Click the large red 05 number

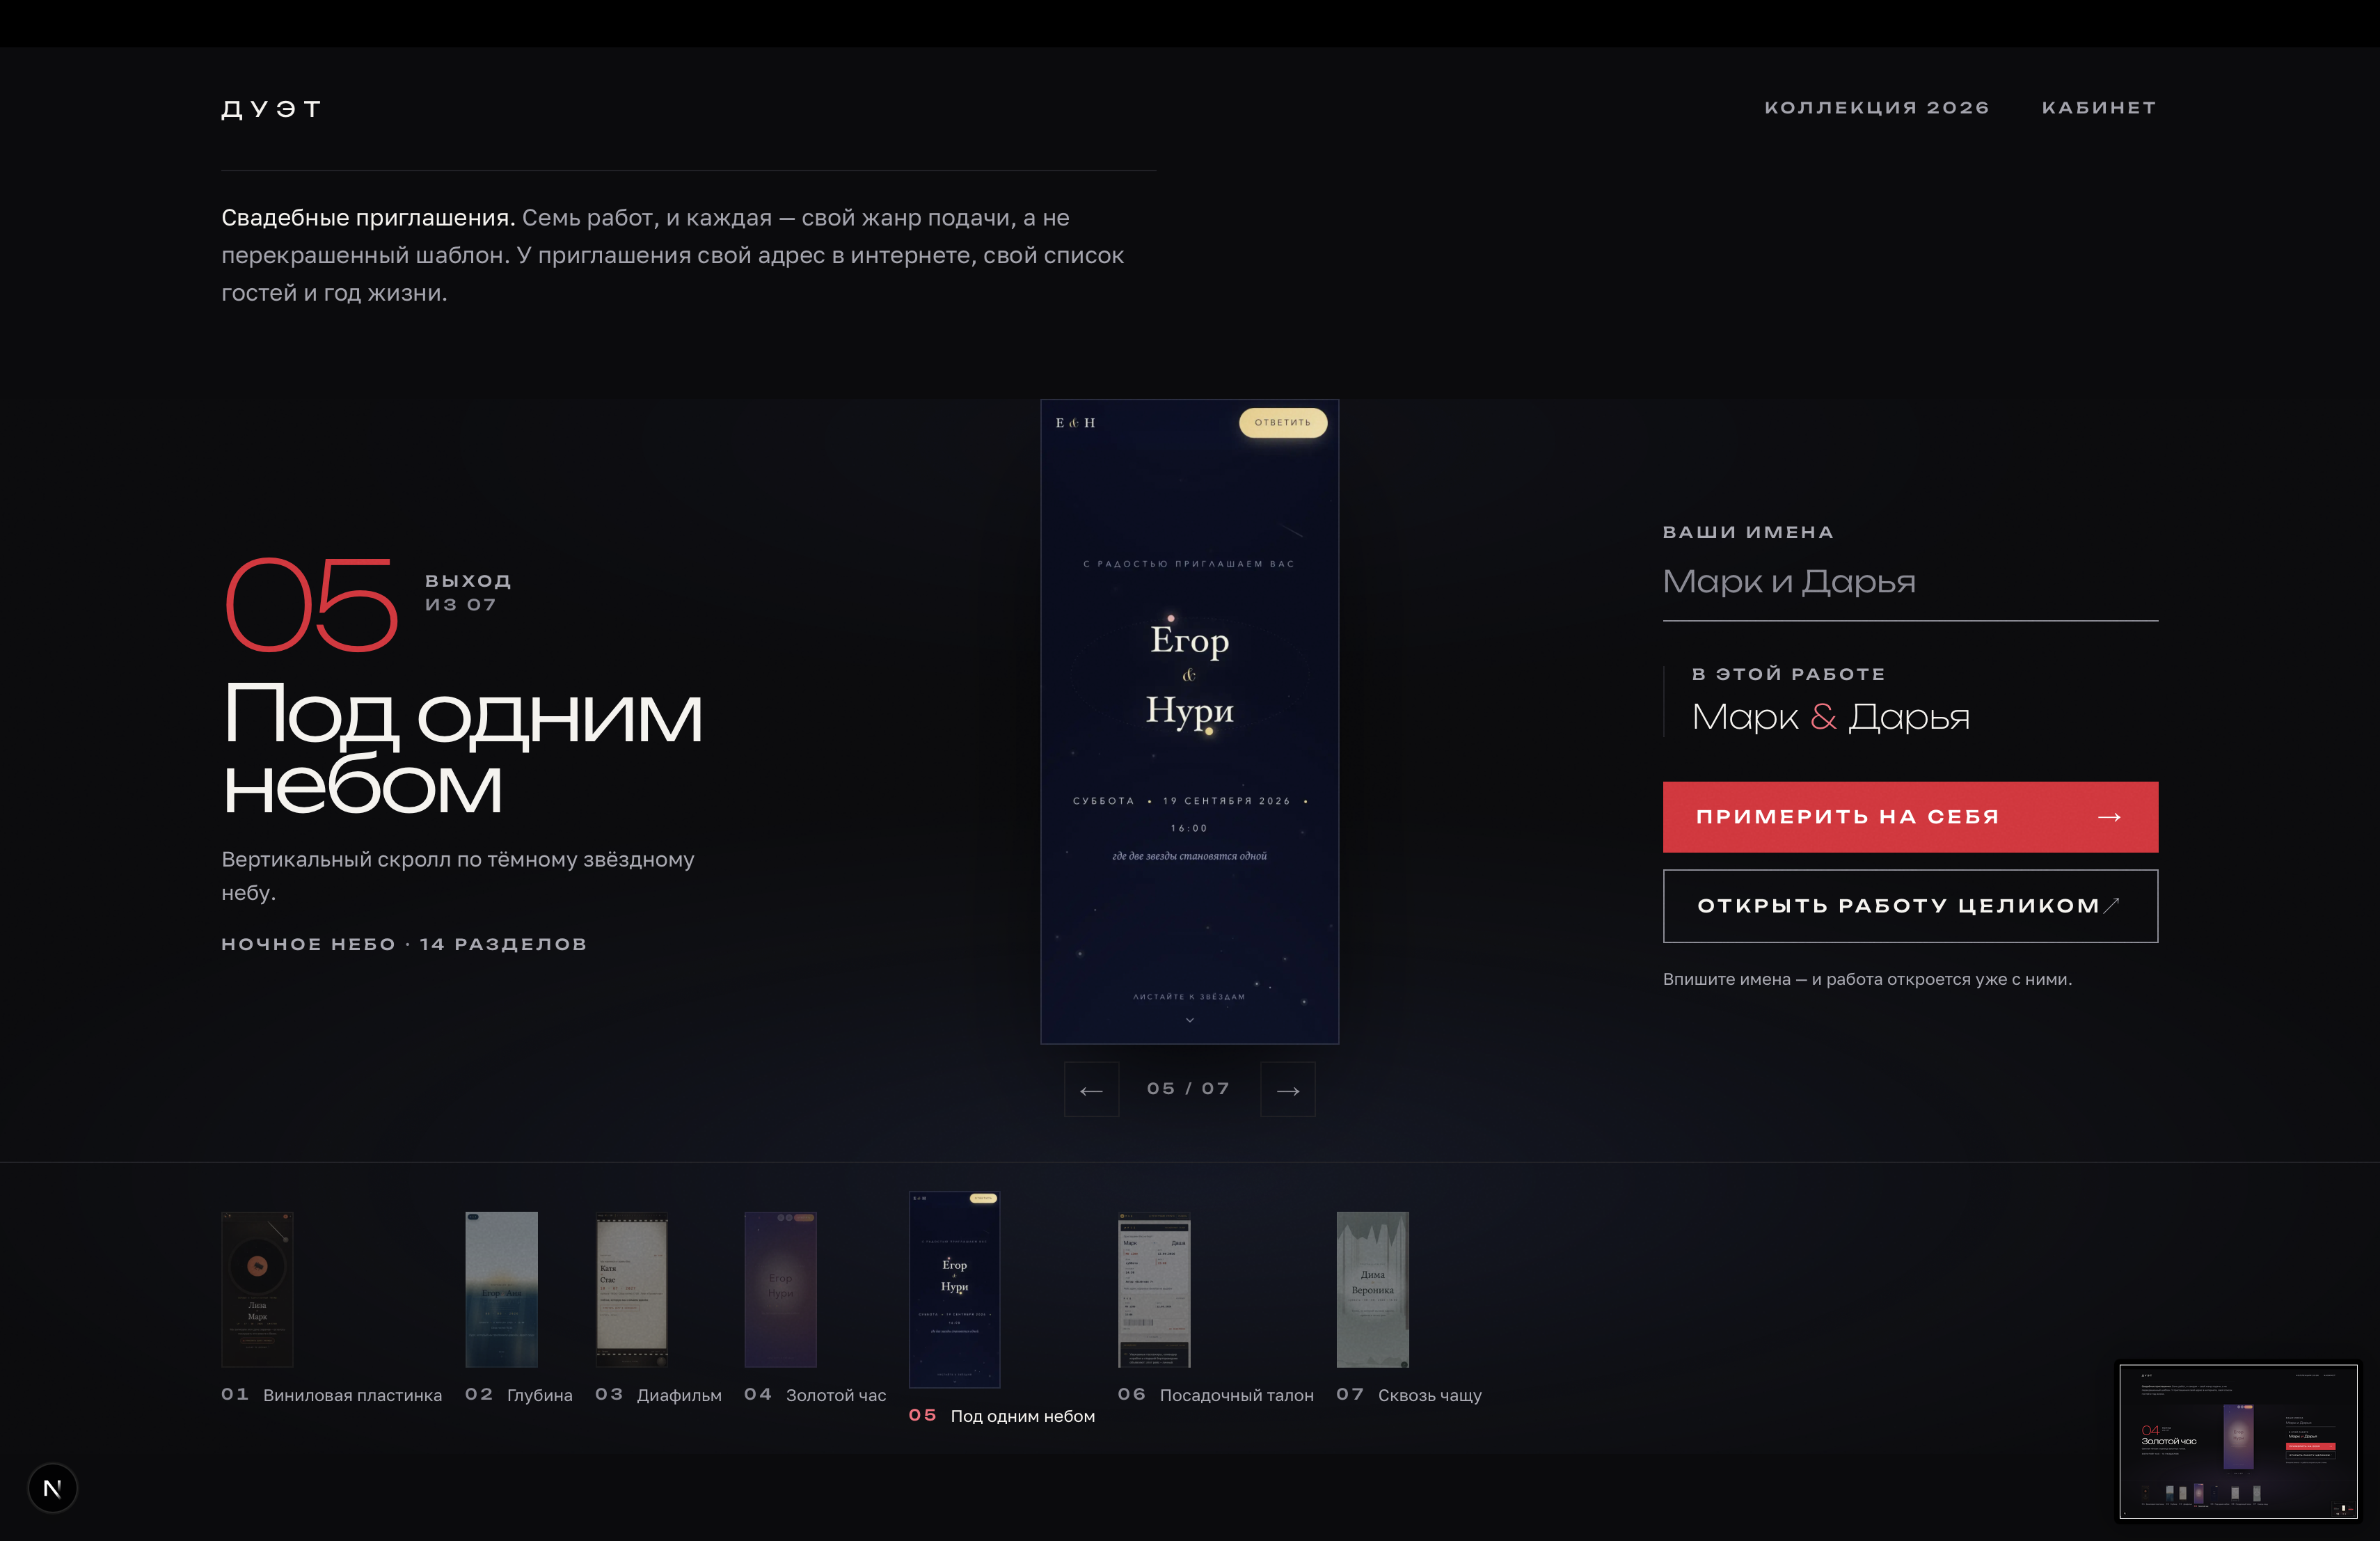312,604
